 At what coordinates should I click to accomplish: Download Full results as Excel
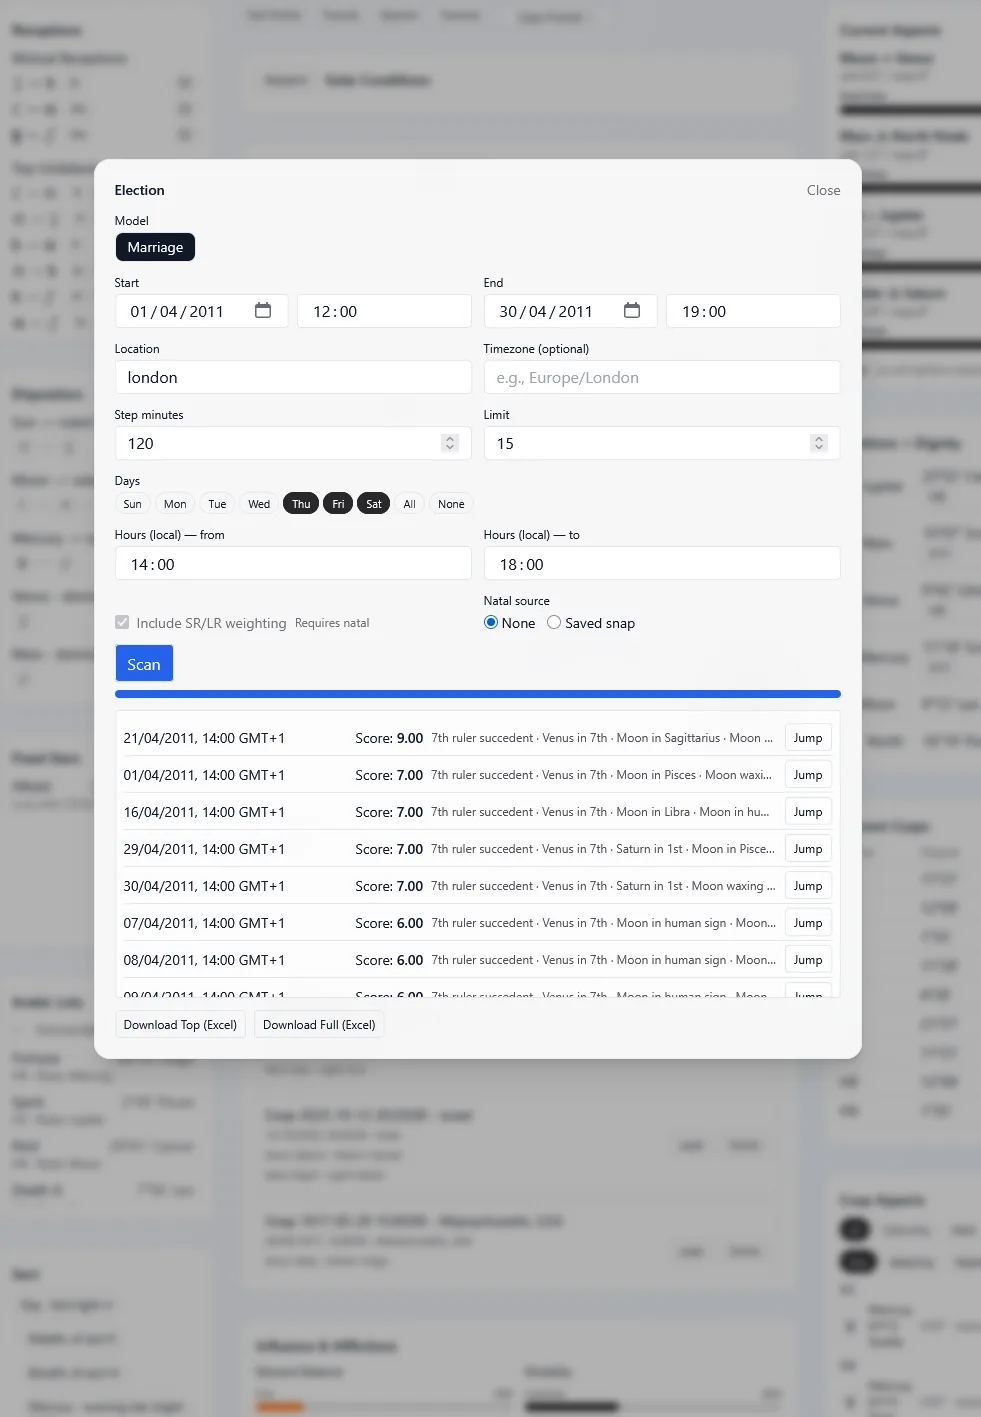coord(319,1025)
